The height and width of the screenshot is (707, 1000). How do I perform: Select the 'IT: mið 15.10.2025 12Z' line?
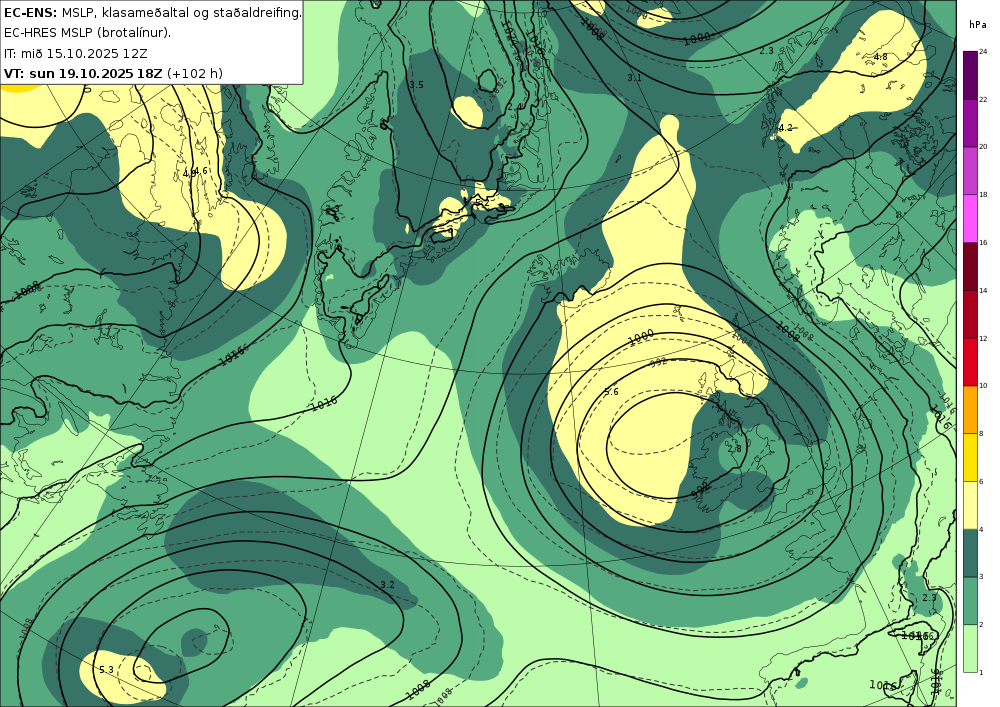[x=76, y=54]
